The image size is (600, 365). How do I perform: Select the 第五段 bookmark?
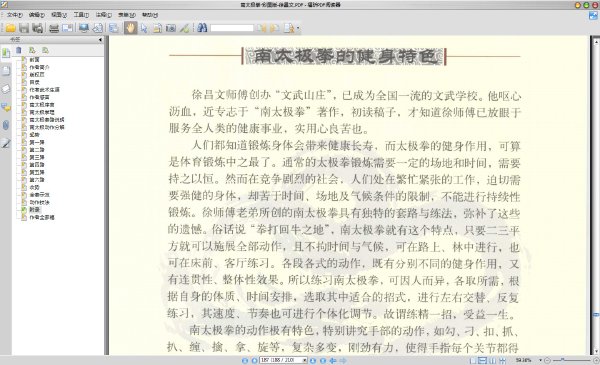(37, 172)
